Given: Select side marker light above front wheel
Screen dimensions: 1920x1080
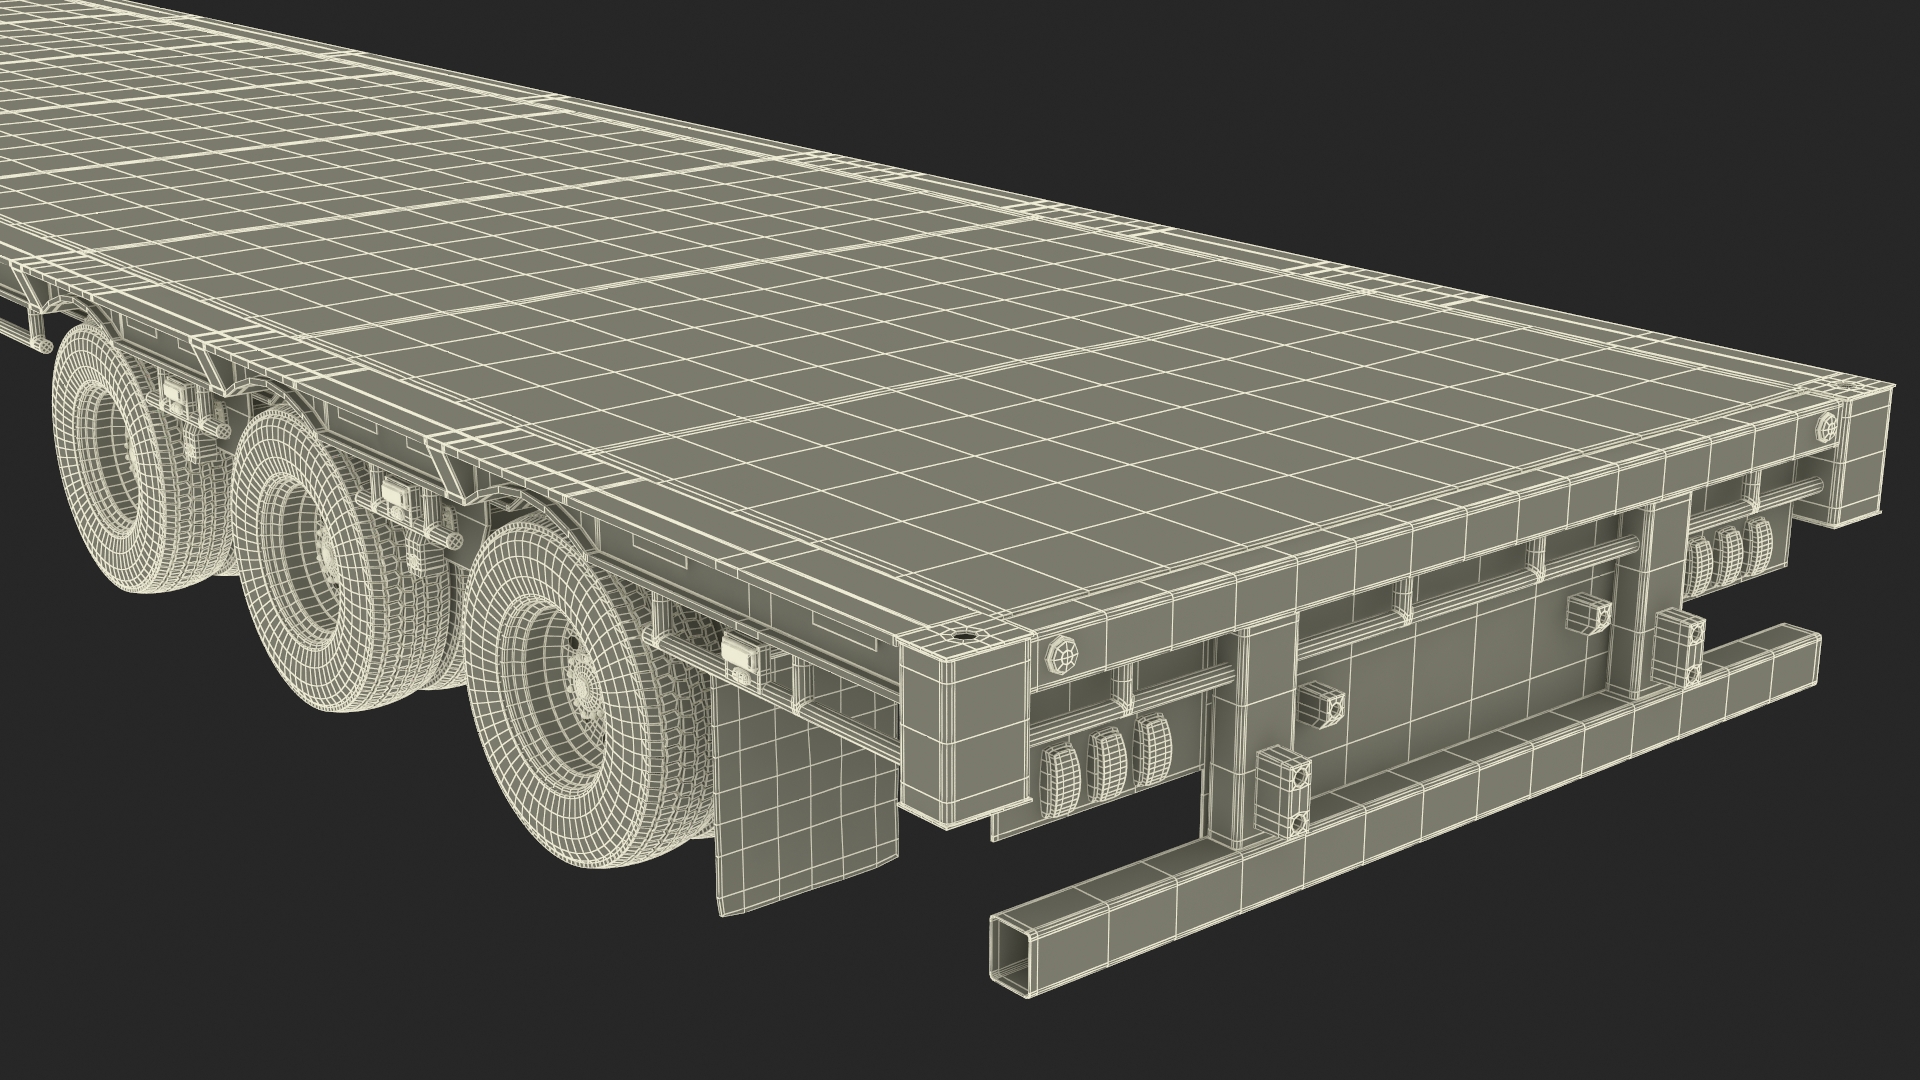Looking at the screenshot, I should [x=174, y=393].
